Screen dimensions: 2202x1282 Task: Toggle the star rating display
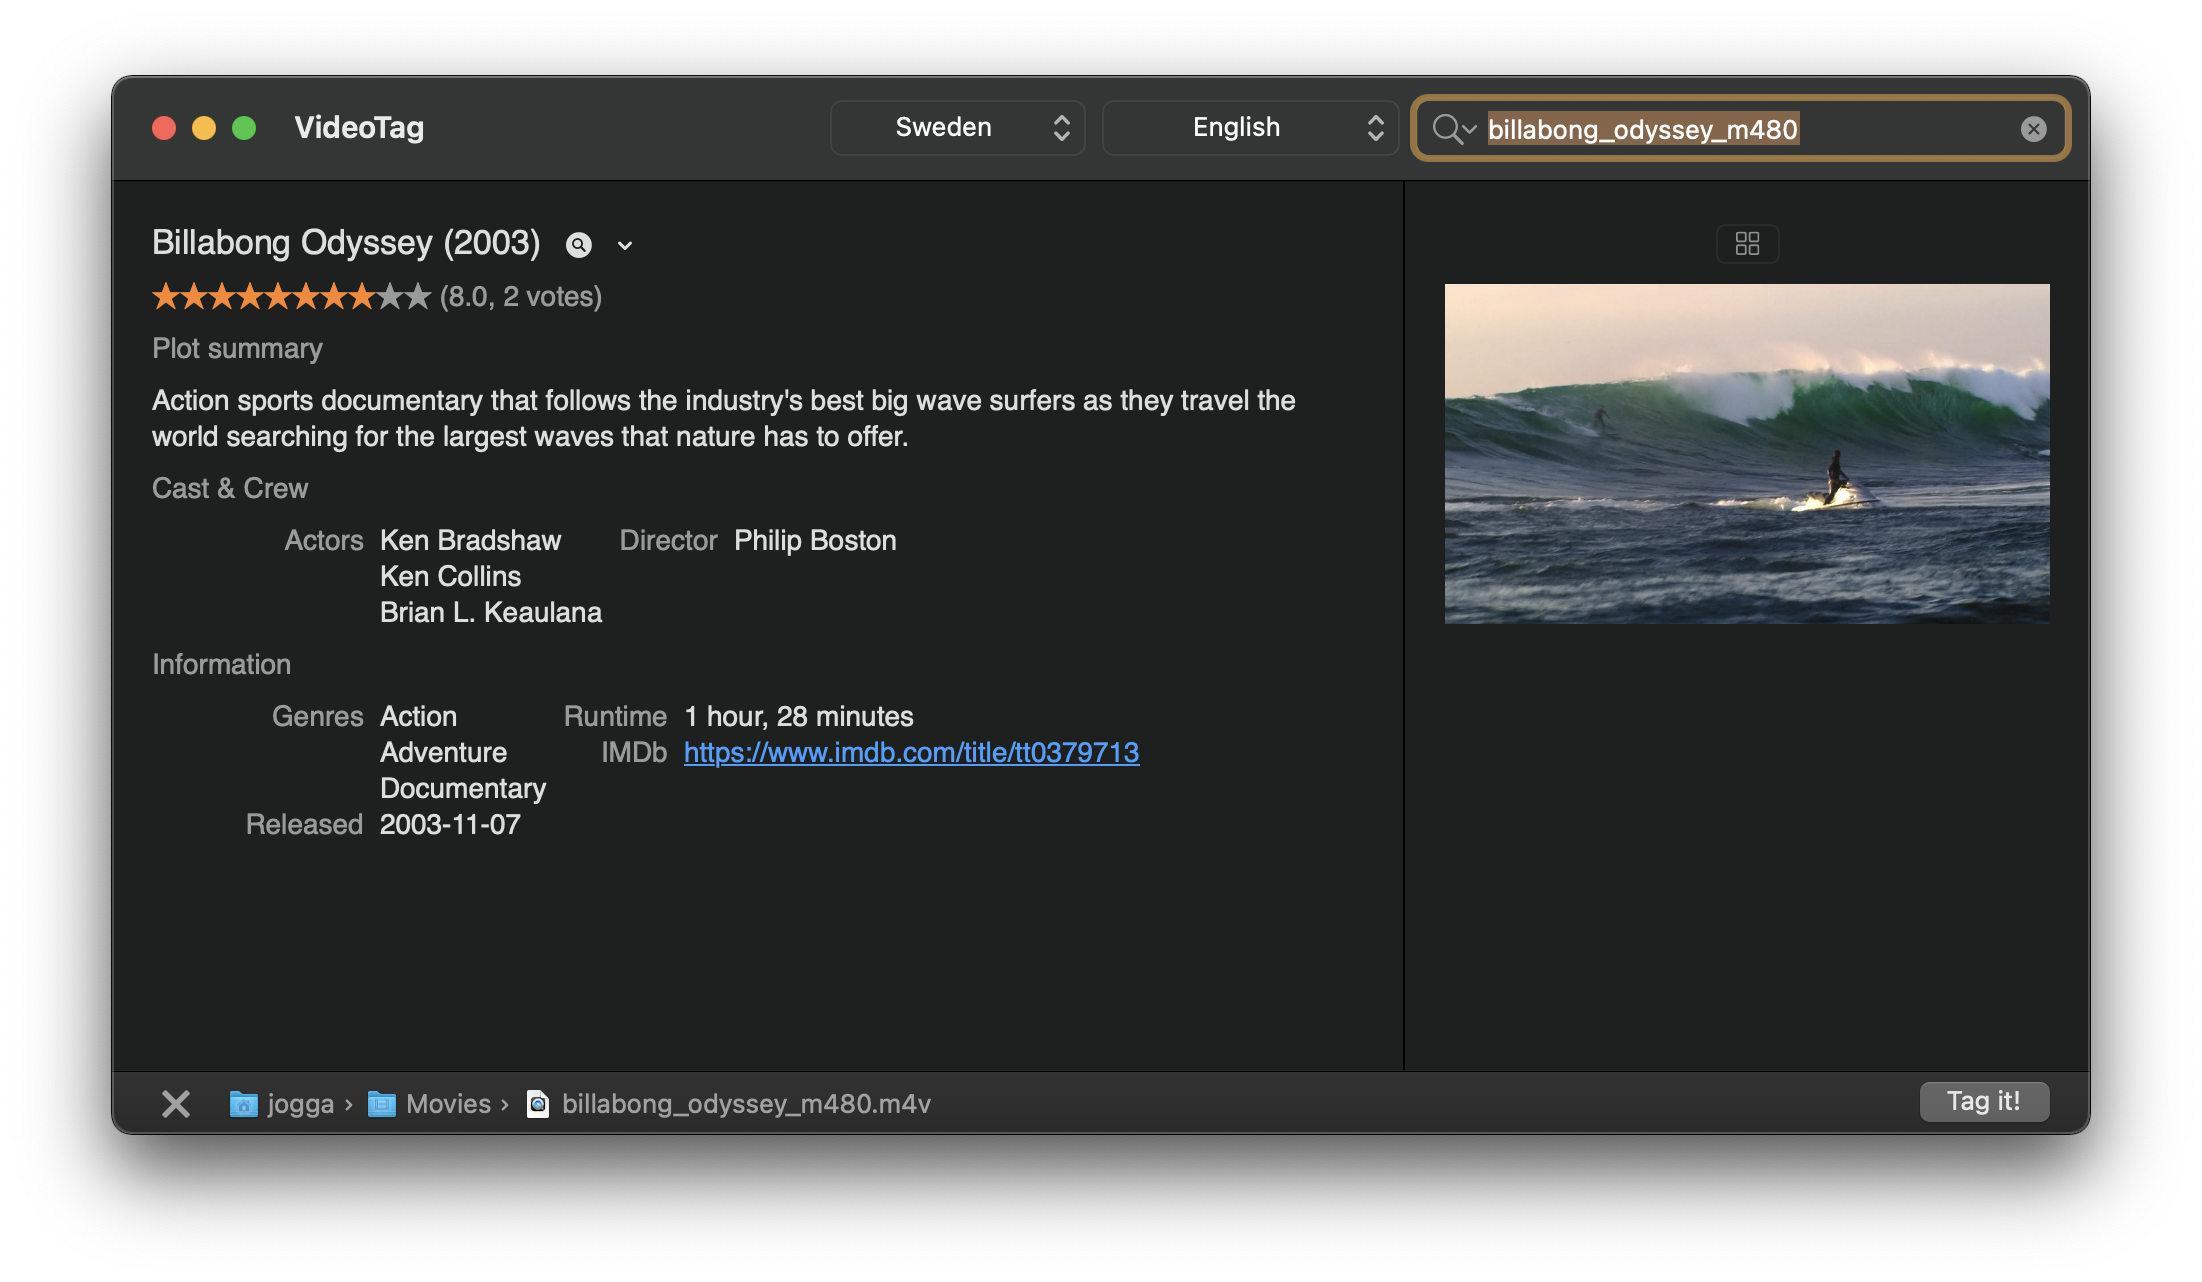click(290, 296)
